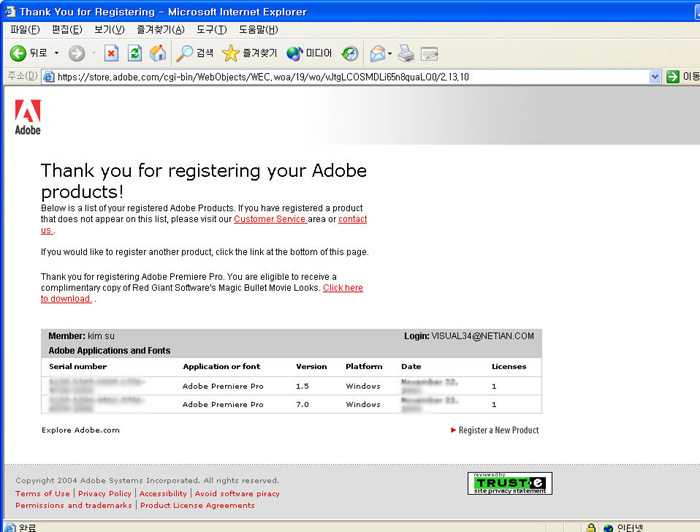Image resolution: width=700 pixels, height=532 pixels.
Task: Open the Mail icon dropdown arrow
Action: click(390, 53)
